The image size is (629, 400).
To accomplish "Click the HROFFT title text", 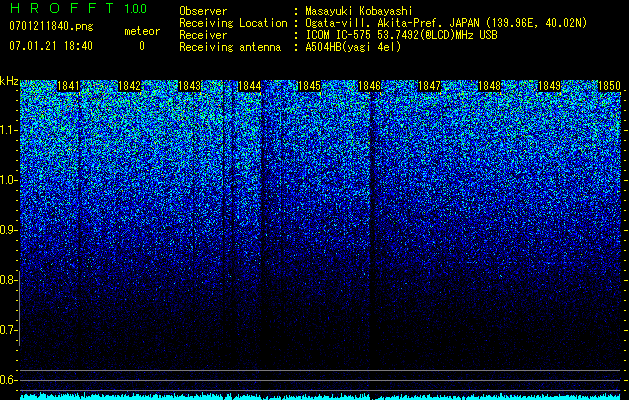I will pyautogui.click(x=62, y=8).
